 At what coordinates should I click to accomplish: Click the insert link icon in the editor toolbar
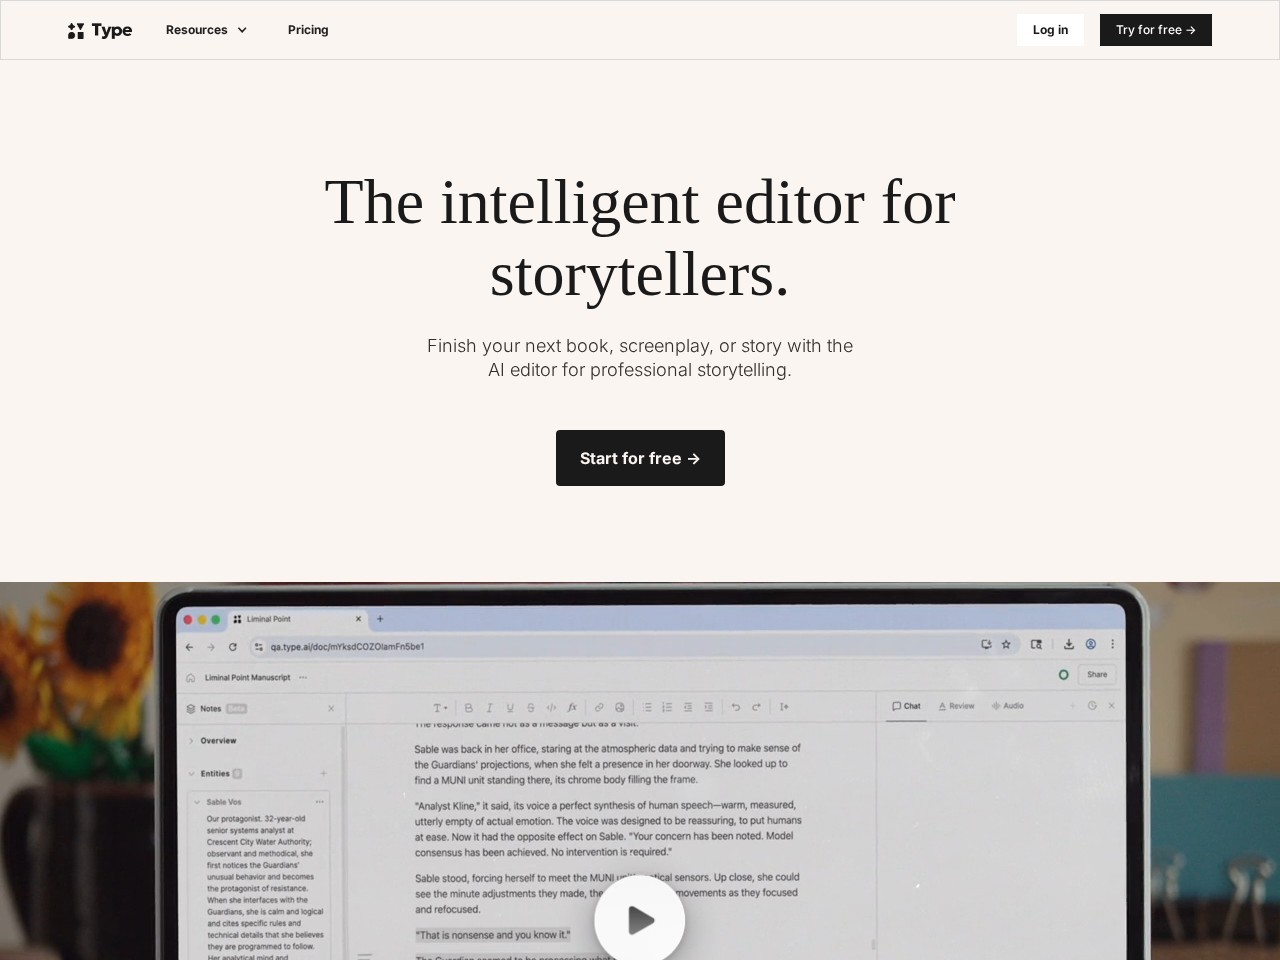pyautogui.click(x=599, y=708)
